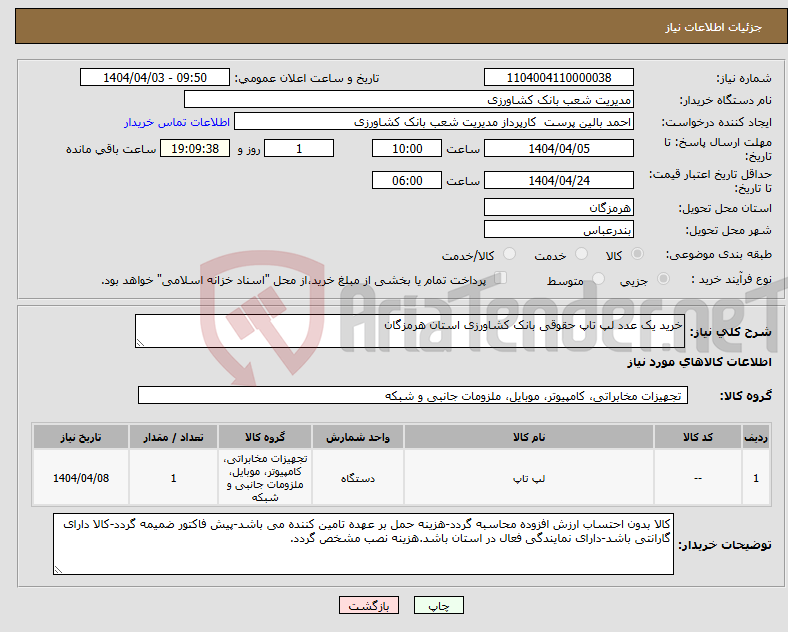Screen dimensions: 788x632
Task: Click the چاپ (print) button
Action: (439, 605)
